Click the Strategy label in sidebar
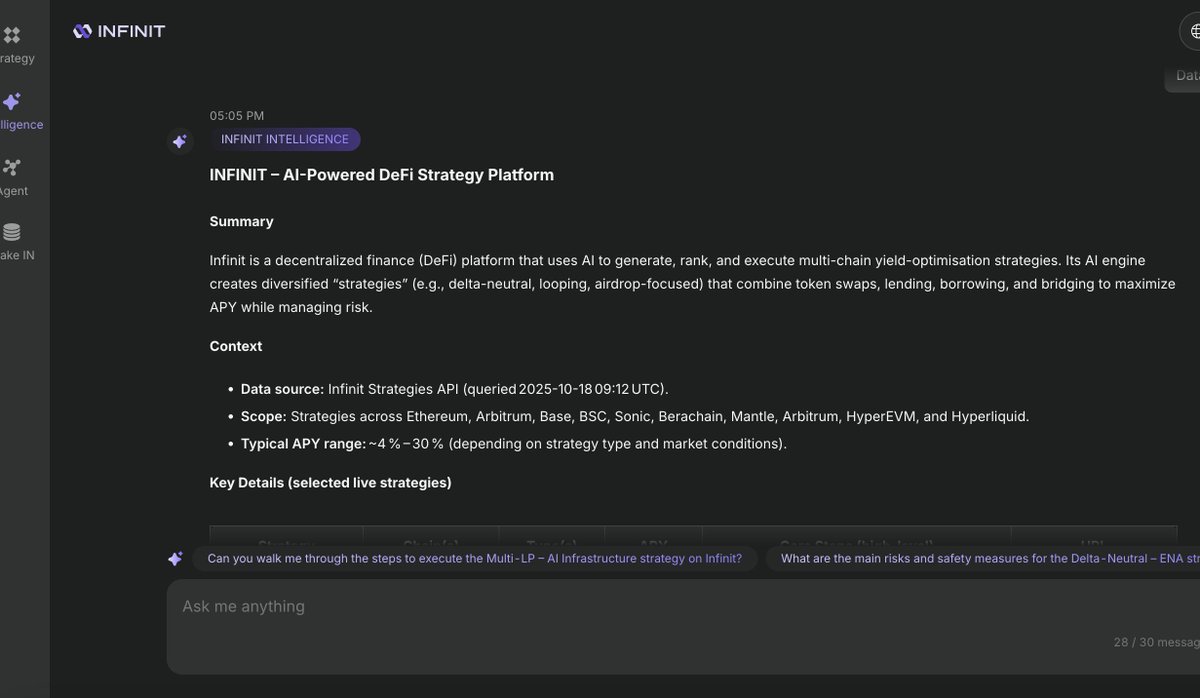1200x698 pixels. click(x=17, y=58)
